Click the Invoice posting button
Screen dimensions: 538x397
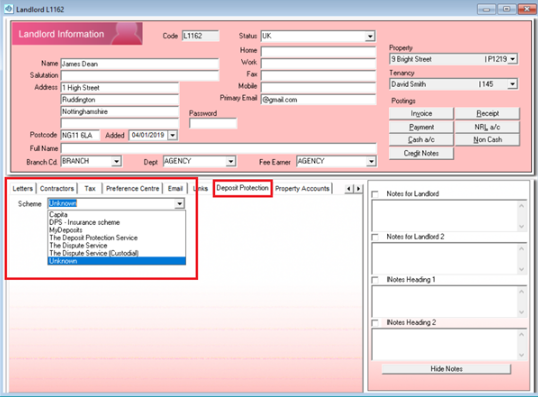421,114
